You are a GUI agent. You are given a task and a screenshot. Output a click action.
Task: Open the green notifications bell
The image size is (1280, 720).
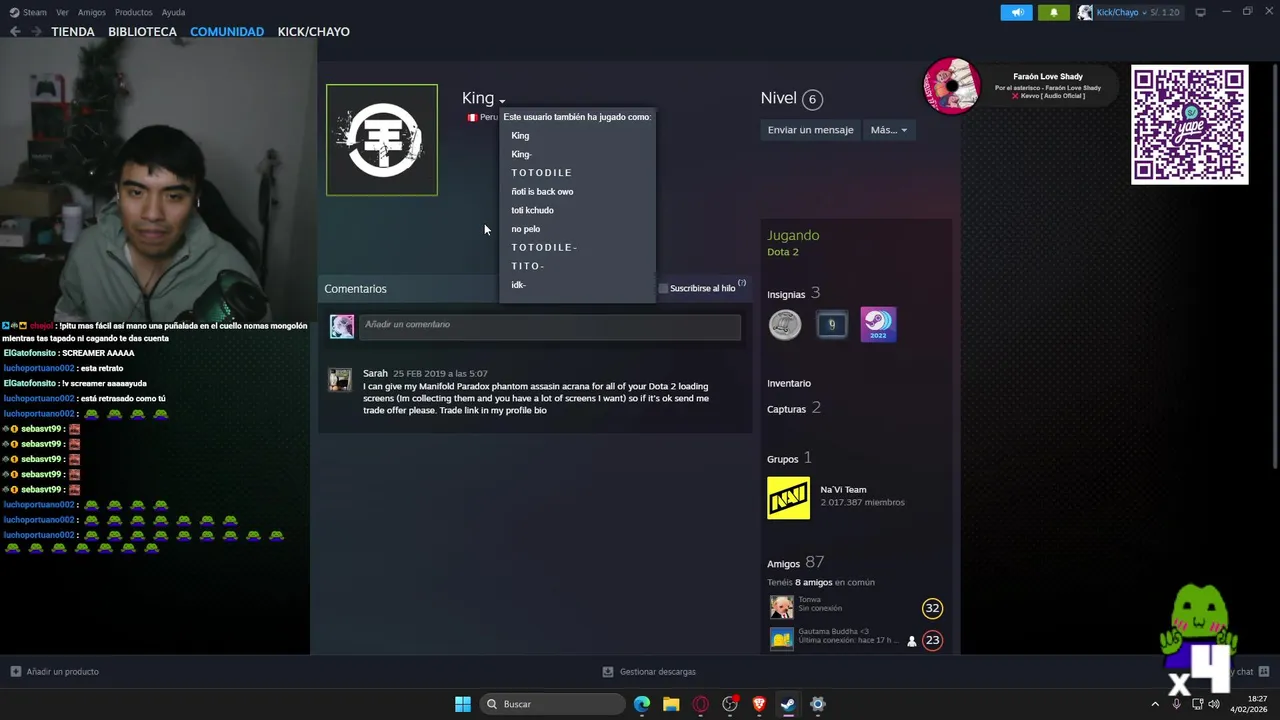pyautogui.click(x=1053, y=12)
